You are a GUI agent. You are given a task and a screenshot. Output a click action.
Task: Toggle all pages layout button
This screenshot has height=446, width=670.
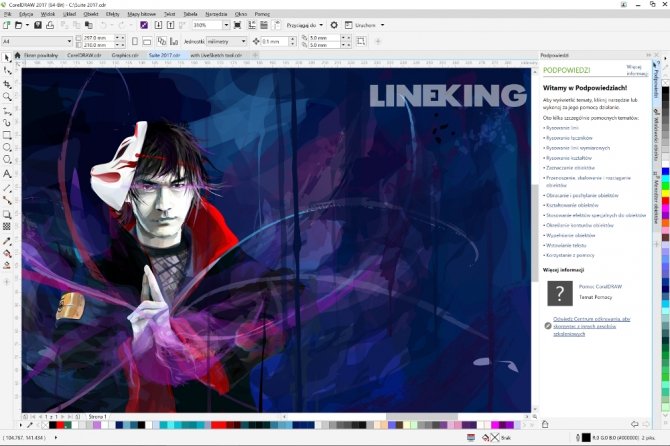(x=162, y=41)
